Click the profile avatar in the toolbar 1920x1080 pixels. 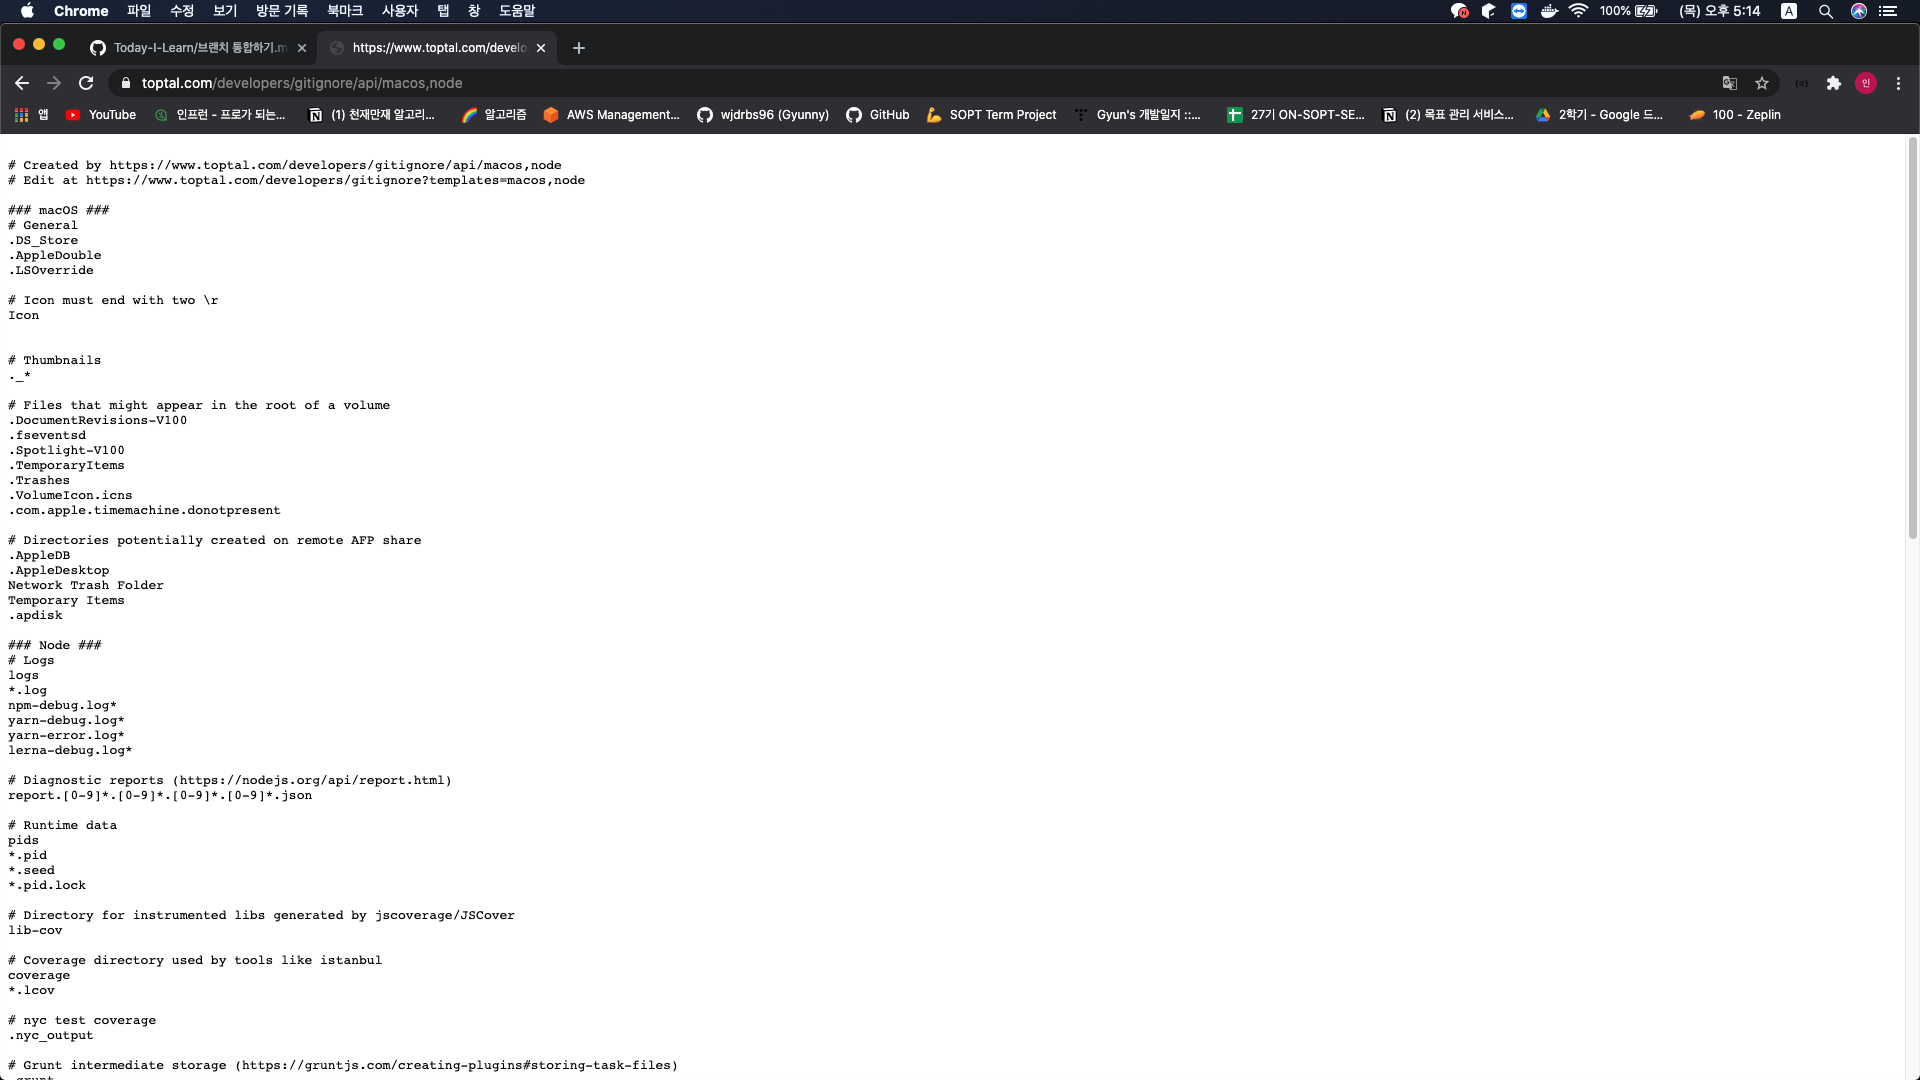1865,83
